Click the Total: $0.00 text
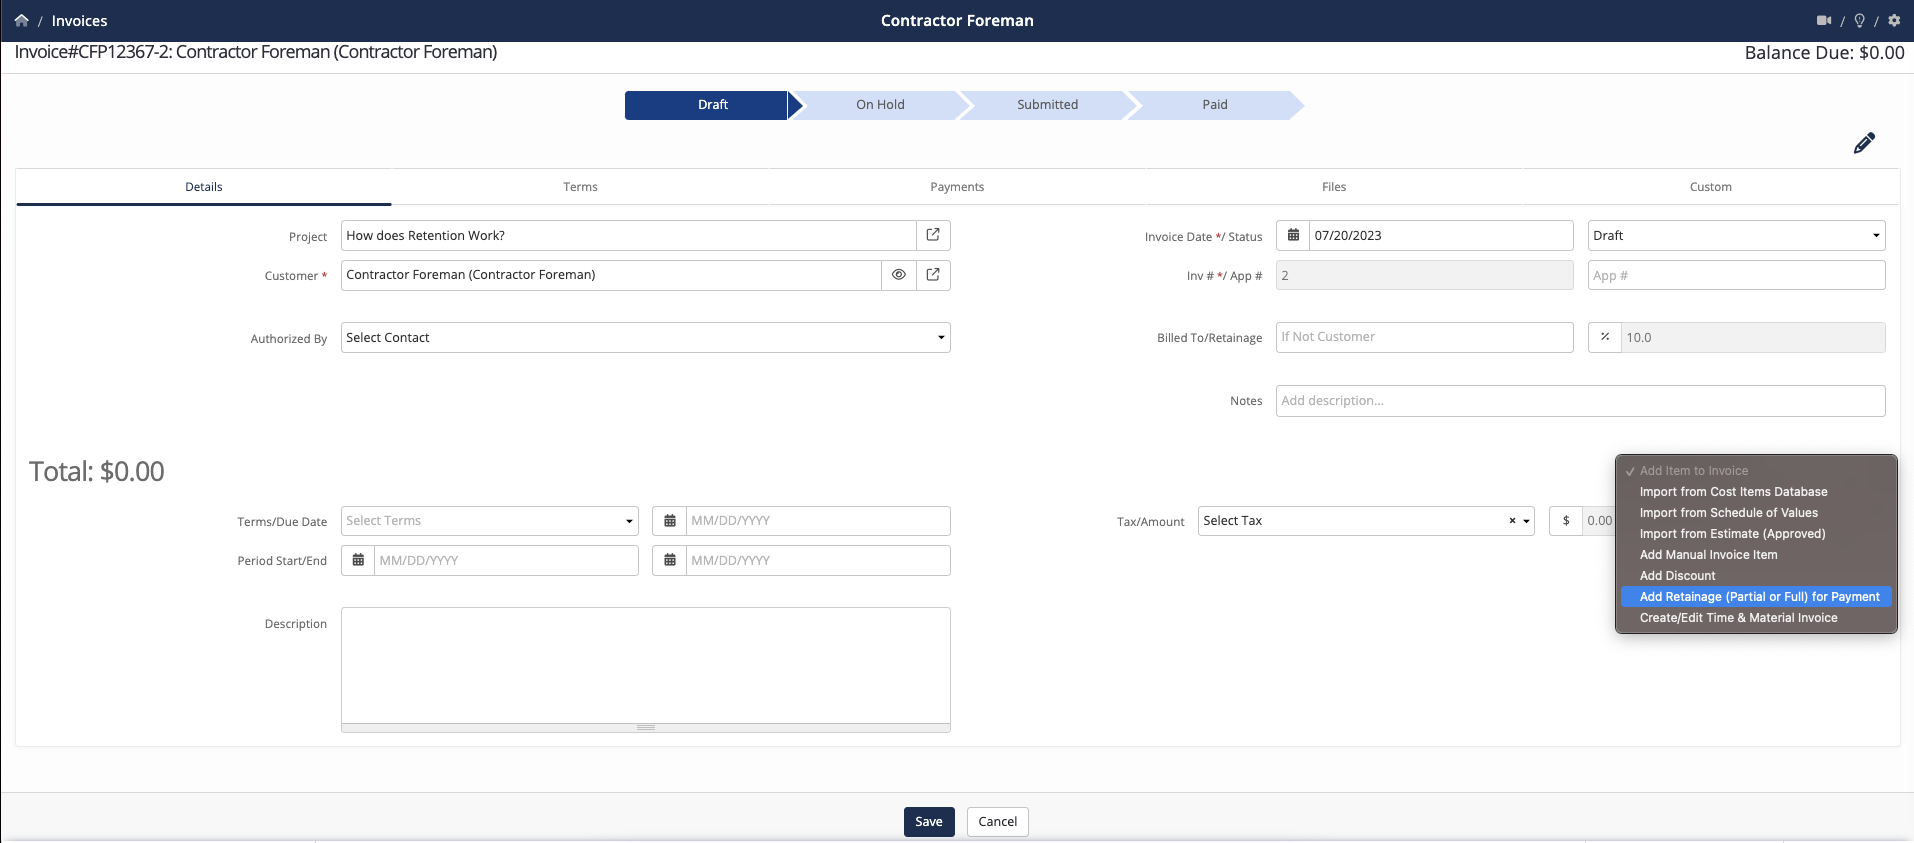Viewport: 1914px width, 843px height. (x=97, y=472)
